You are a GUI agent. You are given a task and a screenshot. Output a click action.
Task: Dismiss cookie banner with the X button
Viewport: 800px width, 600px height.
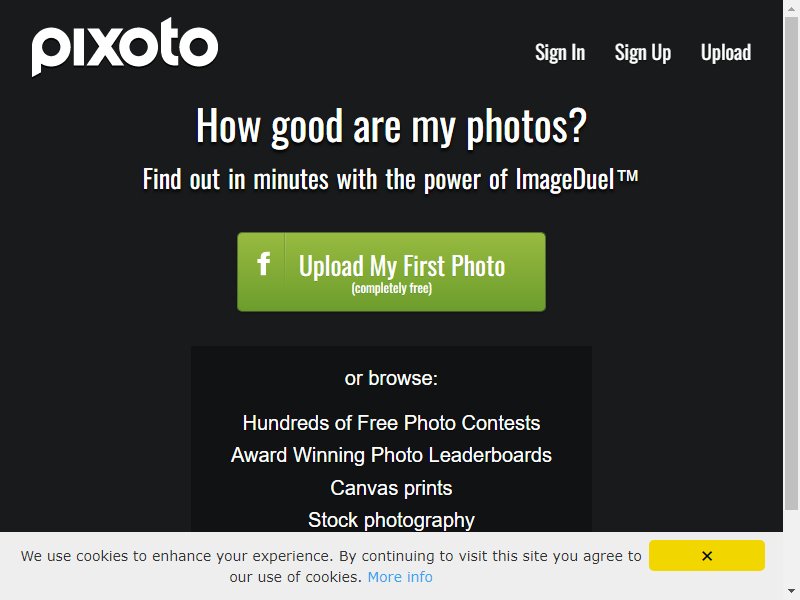(707, 556)
